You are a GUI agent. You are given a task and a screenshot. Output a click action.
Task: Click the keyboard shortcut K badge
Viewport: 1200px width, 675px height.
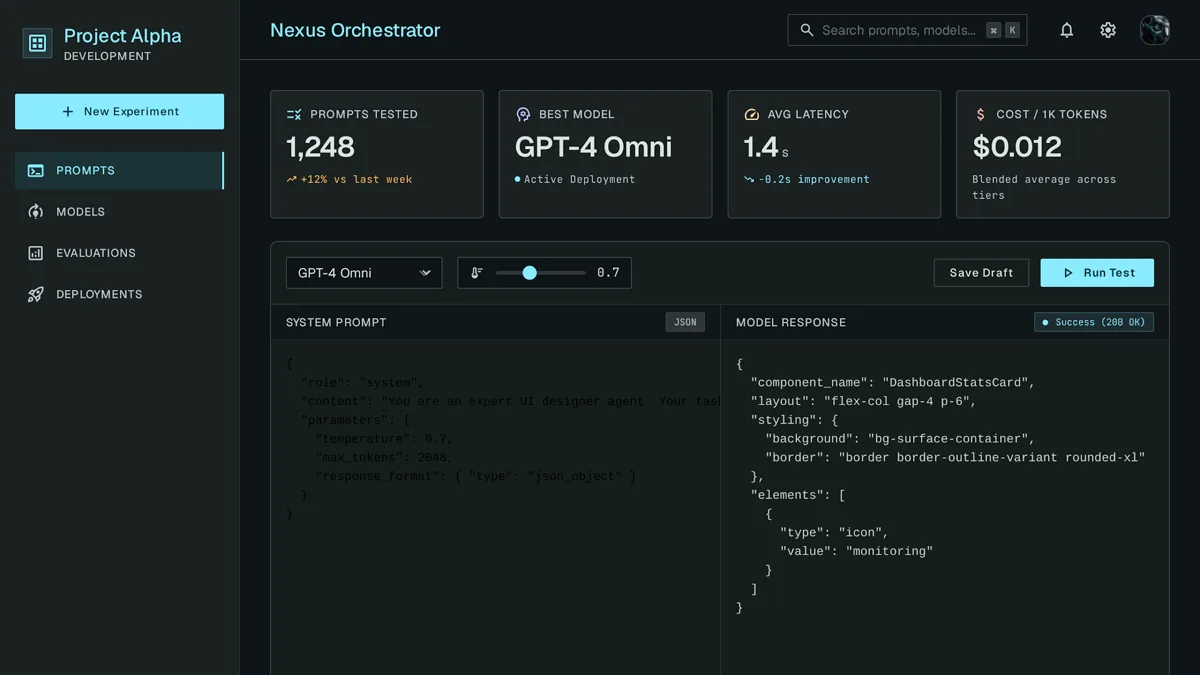[x=1012, y=30]
